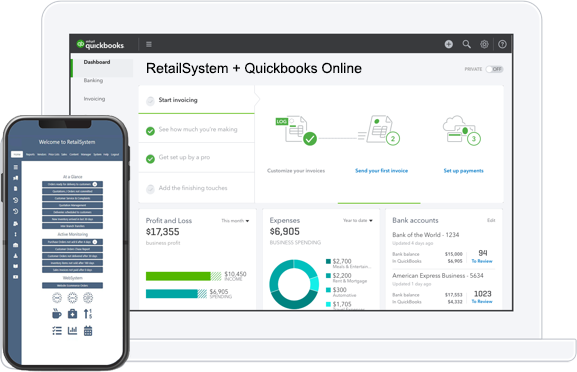Viewport: 577px width, 372px height.
Task: Check the Start invoicing circle
Action: tap(150, 101)
